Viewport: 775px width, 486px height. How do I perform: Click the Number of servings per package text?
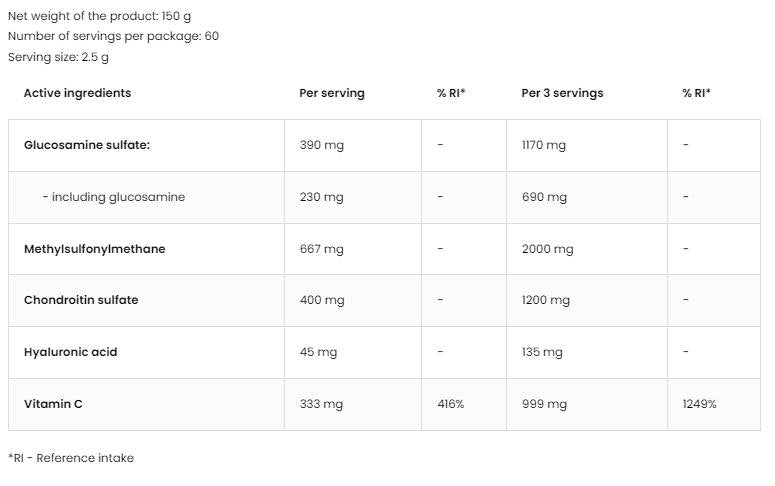(113, 36)
